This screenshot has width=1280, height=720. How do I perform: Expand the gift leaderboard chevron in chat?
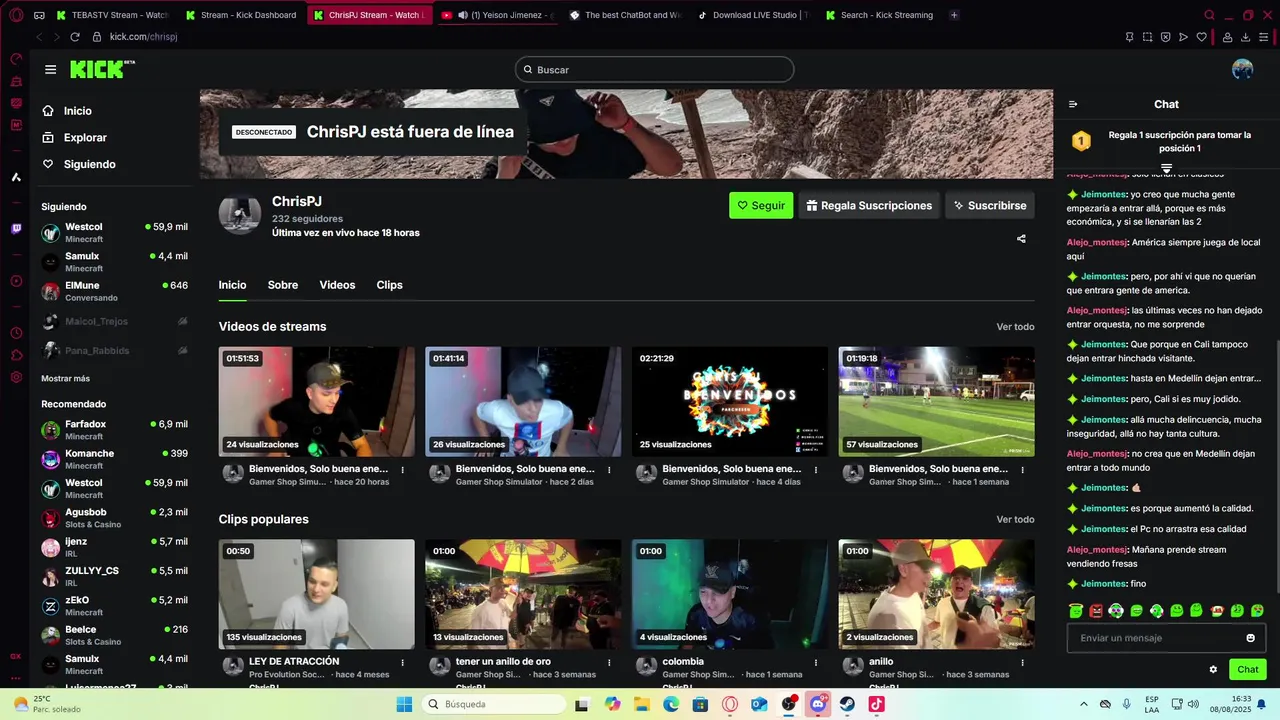[1166, 167]
